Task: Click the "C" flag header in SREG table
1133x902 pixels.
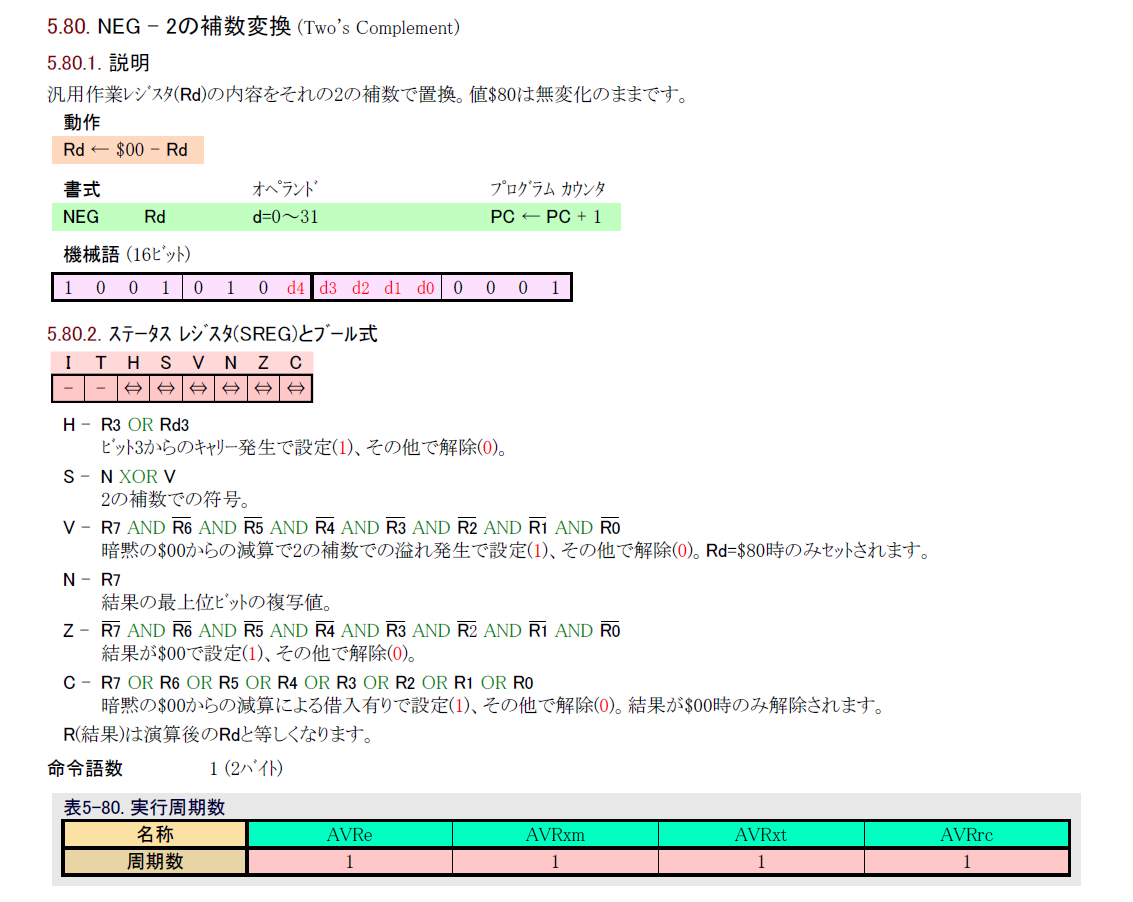Action: pyautogui.click(x=296, y=363)
